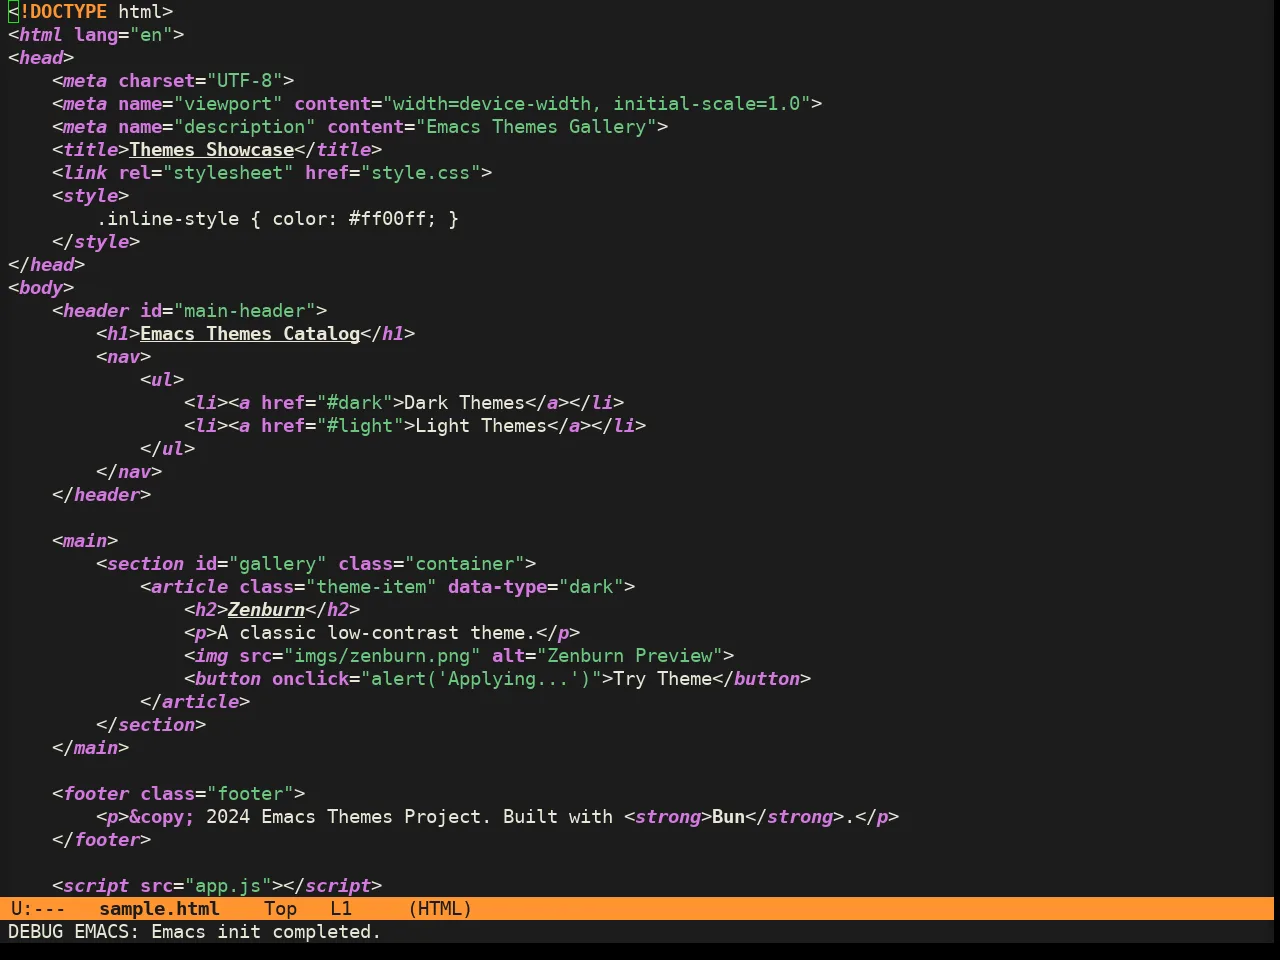The width and height of the screenshot is (1280, 960).
Task: Click the data-type "dark" value
Action: (x=592, y=587)
